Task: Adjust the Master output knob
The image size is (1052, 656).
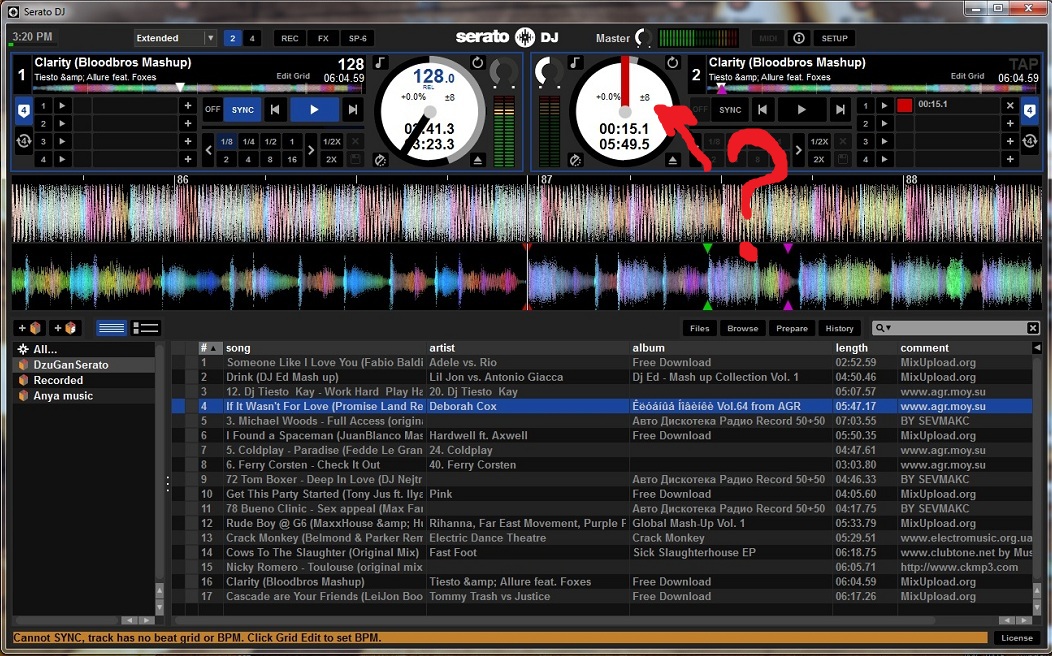Action: [x=643, y=38]
